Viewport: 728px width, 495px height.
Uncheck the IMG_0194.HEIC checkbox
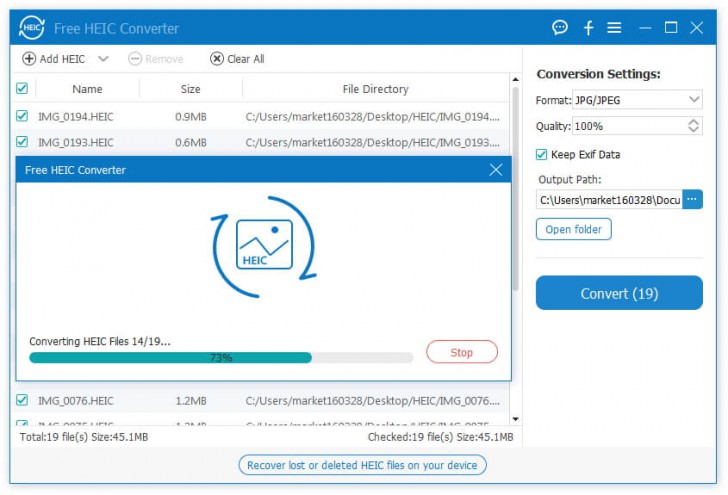click(22, 116)
